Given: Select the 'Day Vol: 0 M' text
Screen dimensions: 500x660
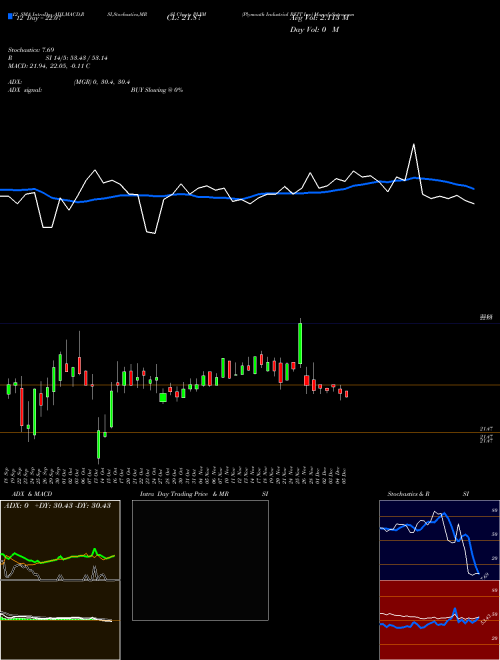Looking at the screenshot, I should (x=314, y=30).
